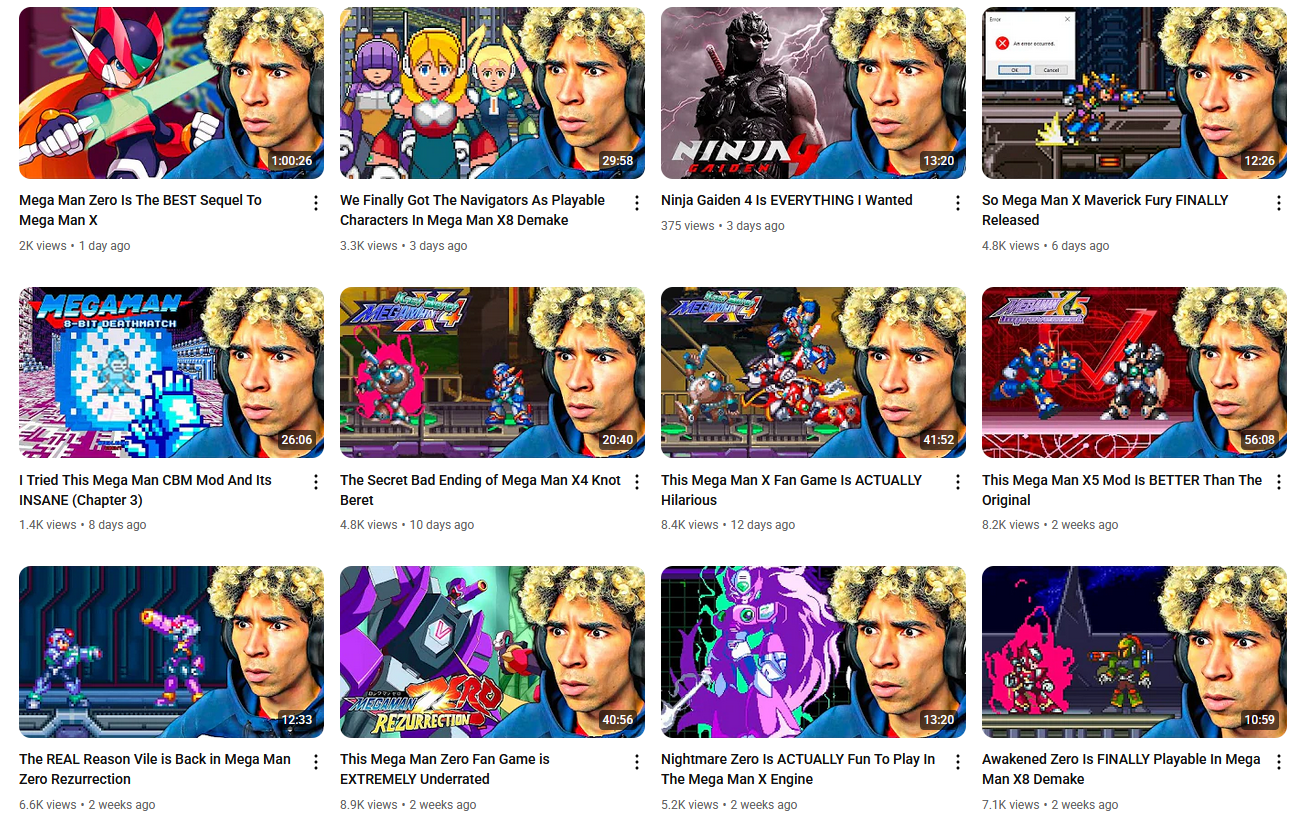Open 'Nightmare Zero Is ACTUALLY Fun To Play' title

[798, 769]
